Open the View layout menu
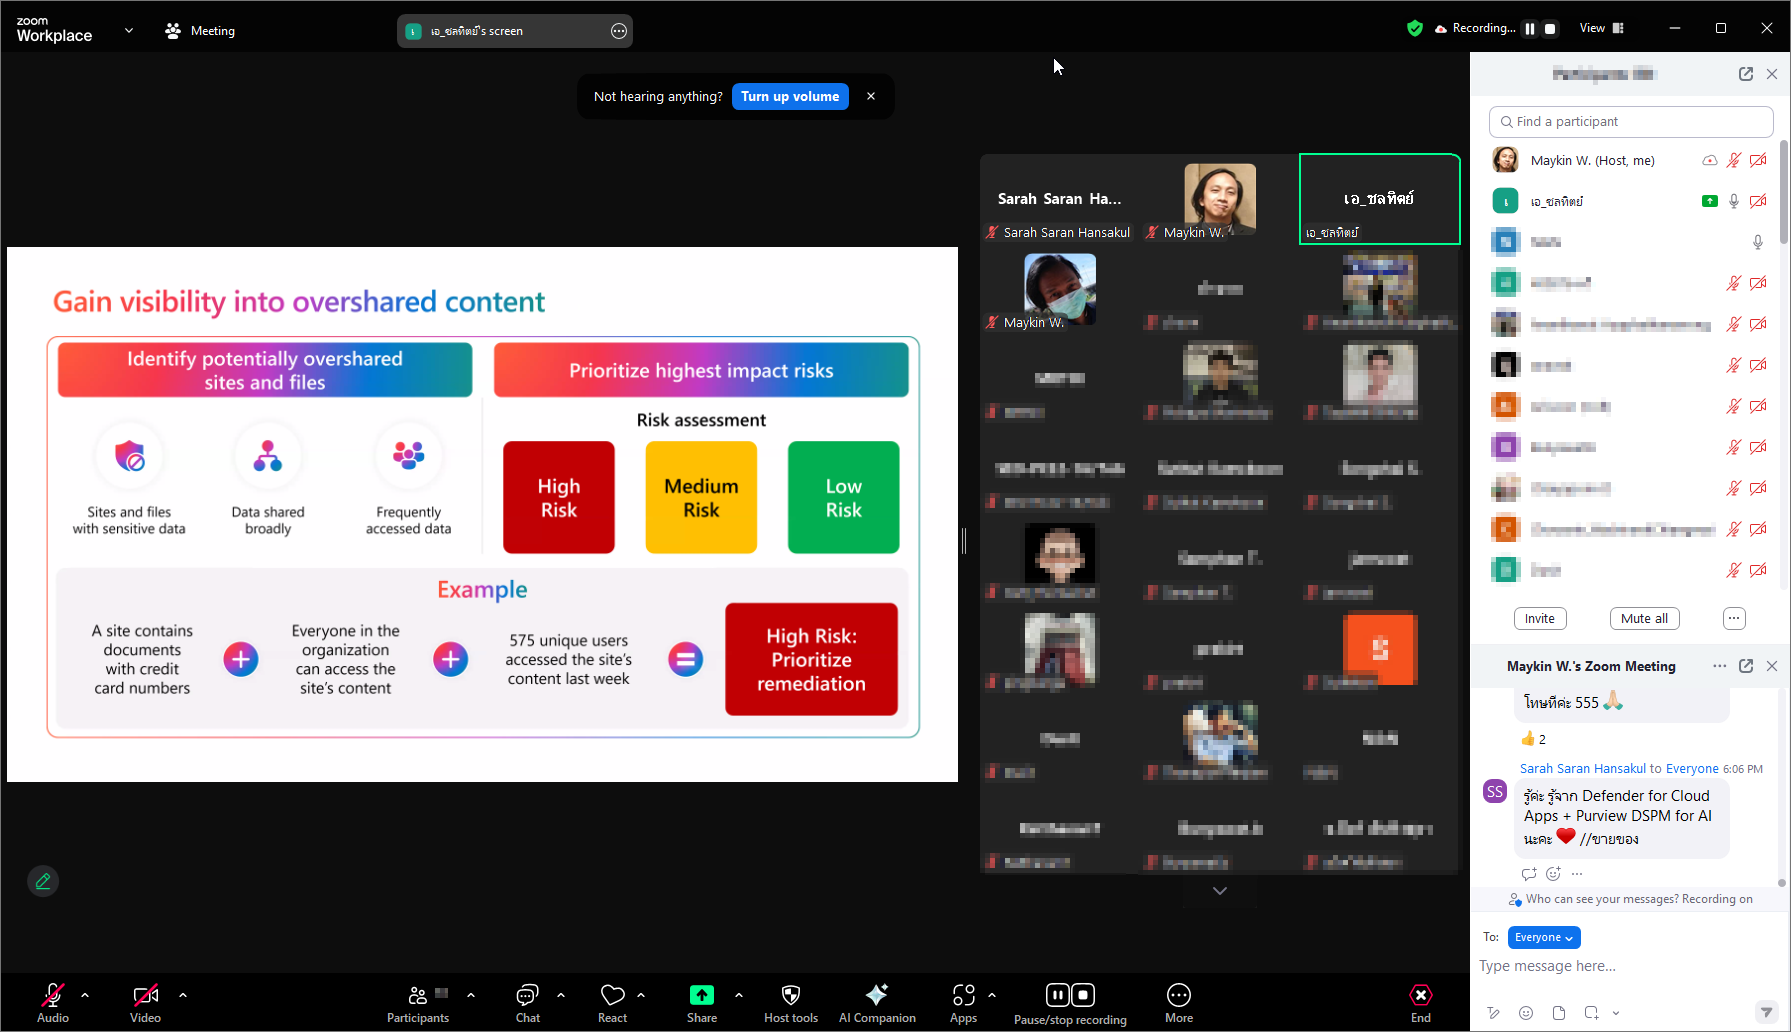Viewport: 1791px width, 1032px height. click(x=1601, y=28)
